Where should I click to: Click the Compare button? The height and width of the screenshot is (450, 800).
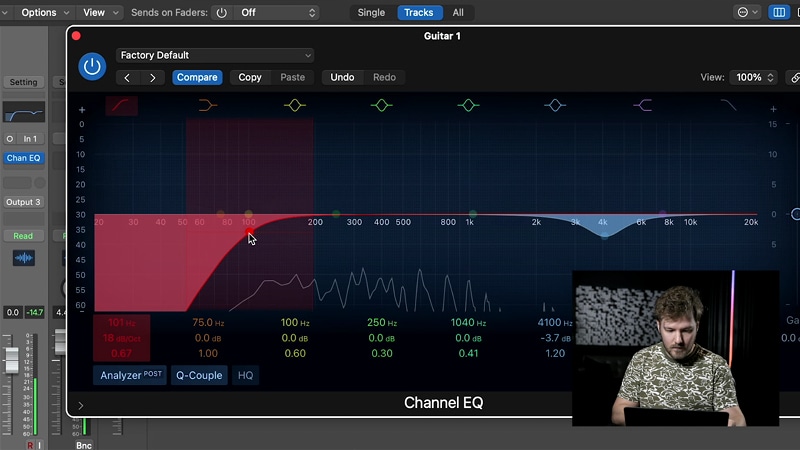click(197, 78)
